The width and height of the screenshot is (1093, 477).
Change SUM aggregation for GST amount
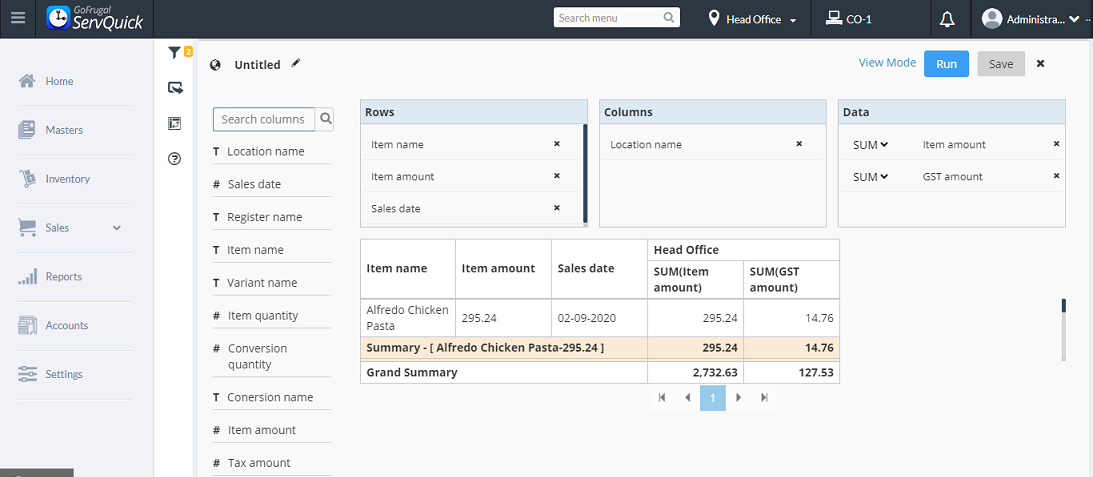click(870, 177)
